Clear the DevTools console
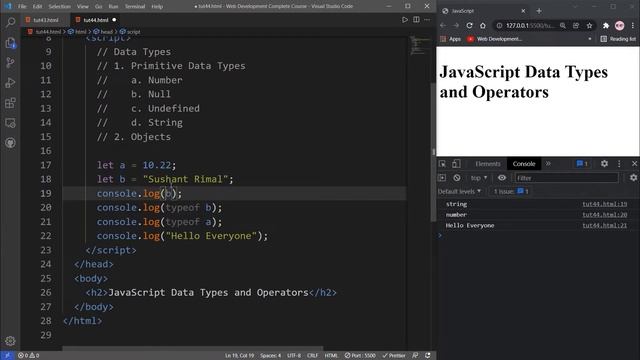The height and width of the screenshot is (360, 640). (457, 178)
